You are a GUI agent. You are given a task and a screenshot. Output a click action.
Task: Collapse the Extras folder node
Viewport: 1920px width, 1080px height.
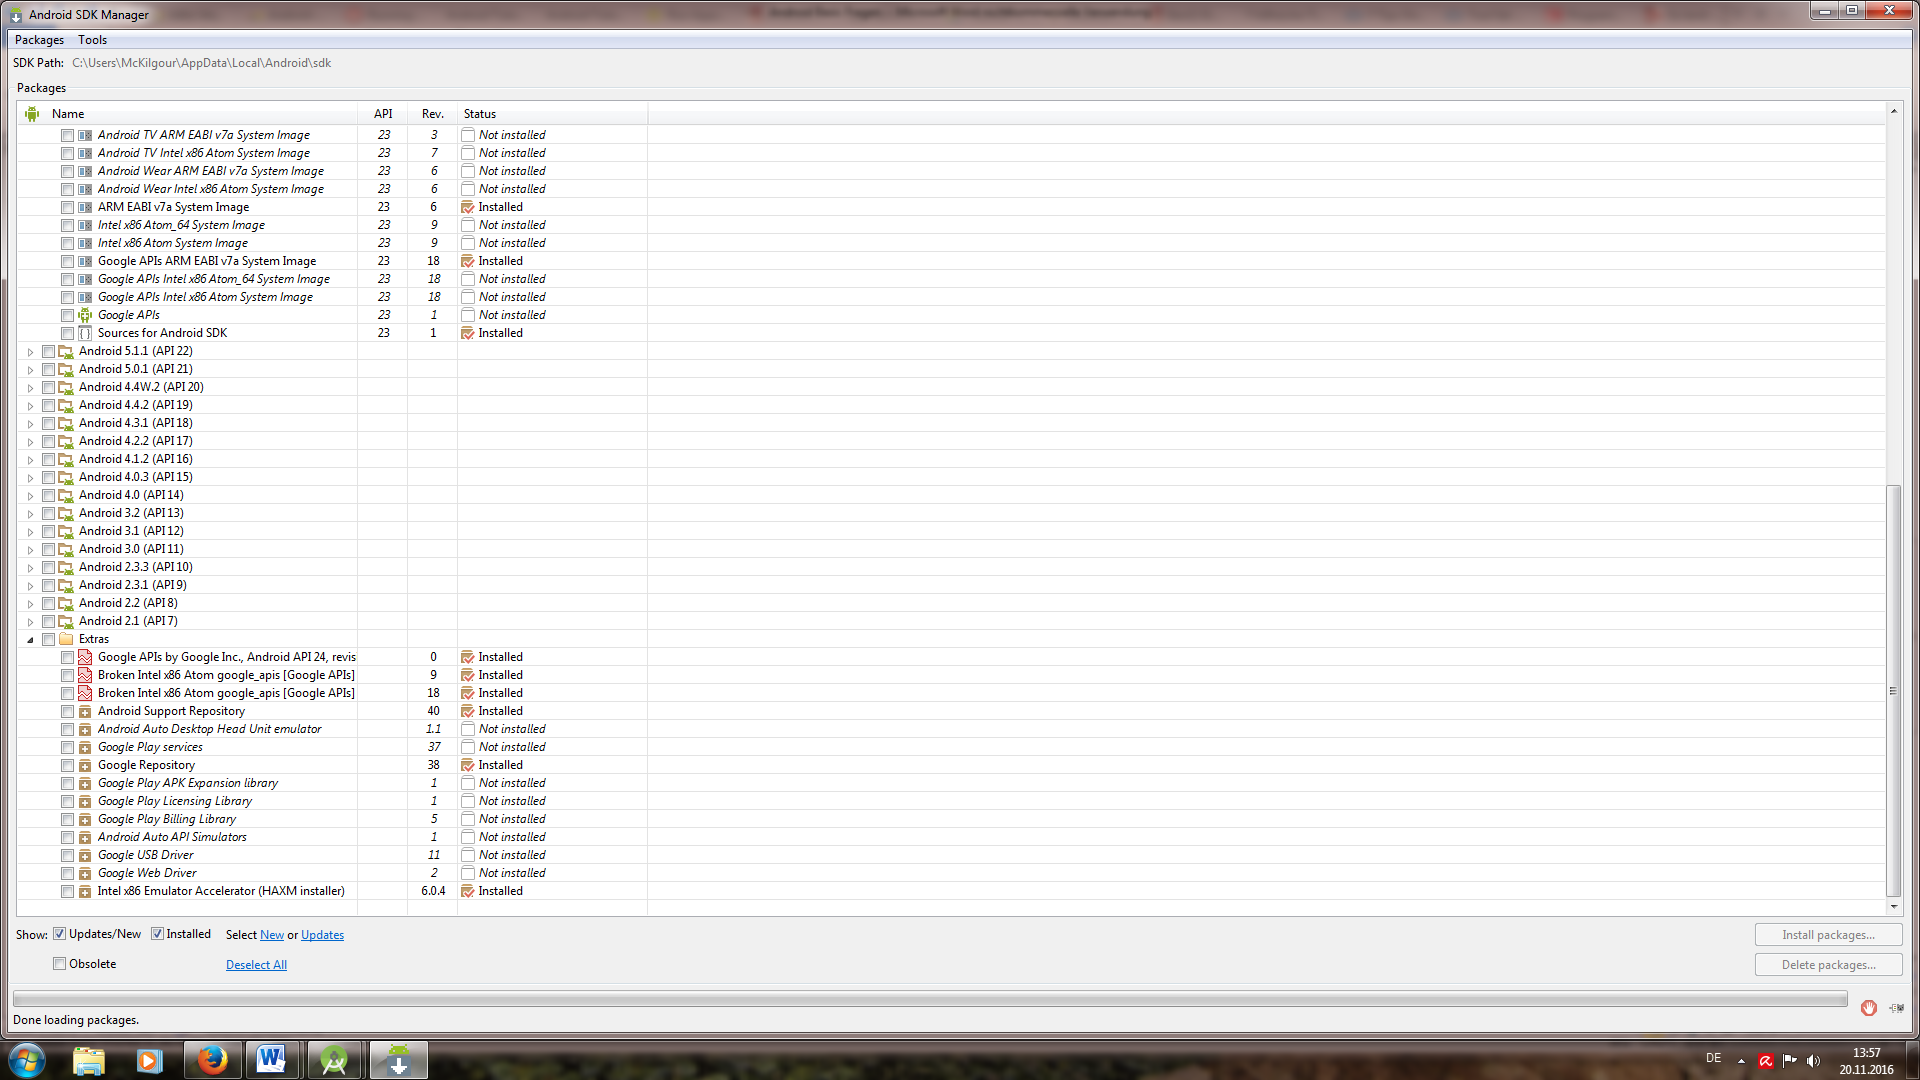[x=30, y=639]
